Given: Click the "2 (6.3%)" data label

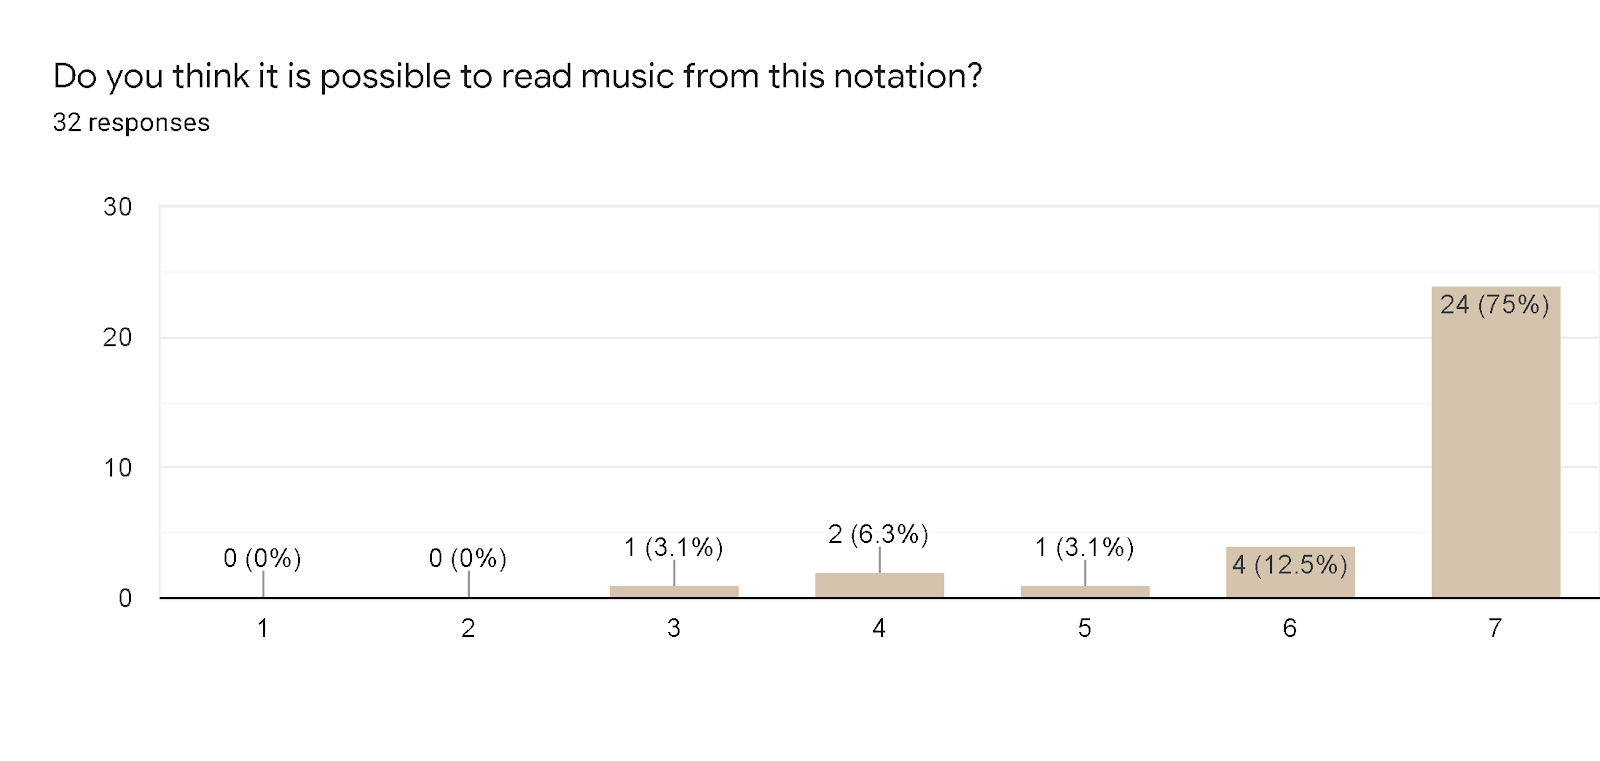Looking at the screenshot, I should (x=878, y=534).
